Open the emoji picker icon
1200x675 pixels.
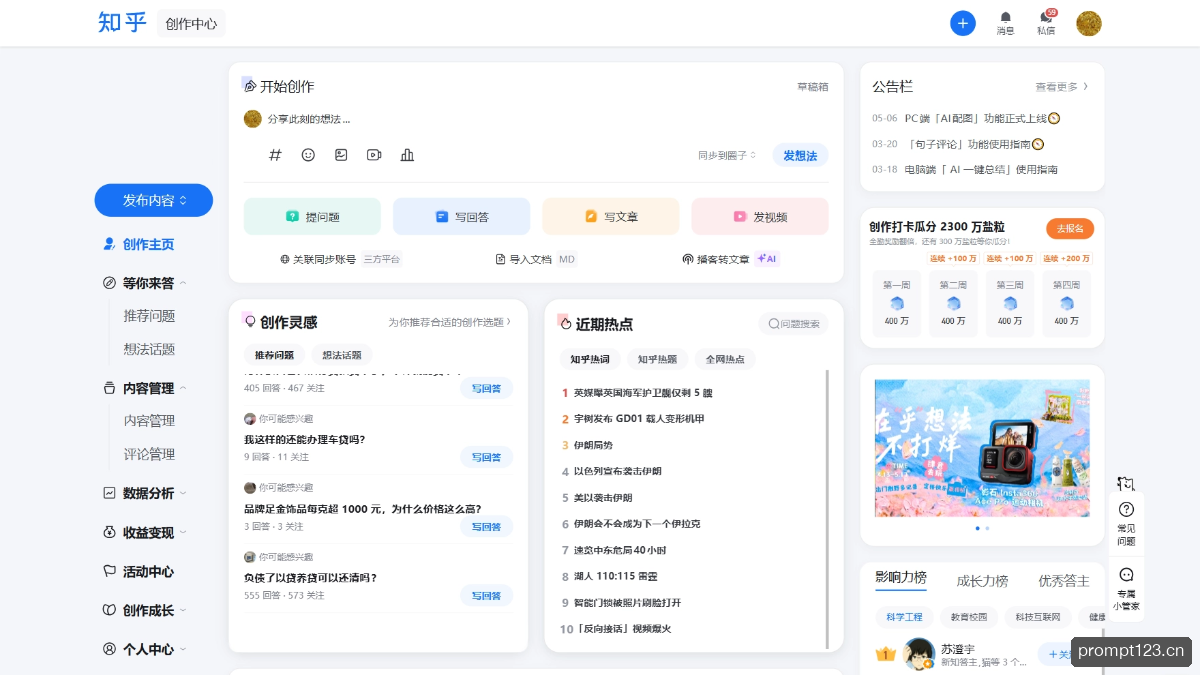308,155
